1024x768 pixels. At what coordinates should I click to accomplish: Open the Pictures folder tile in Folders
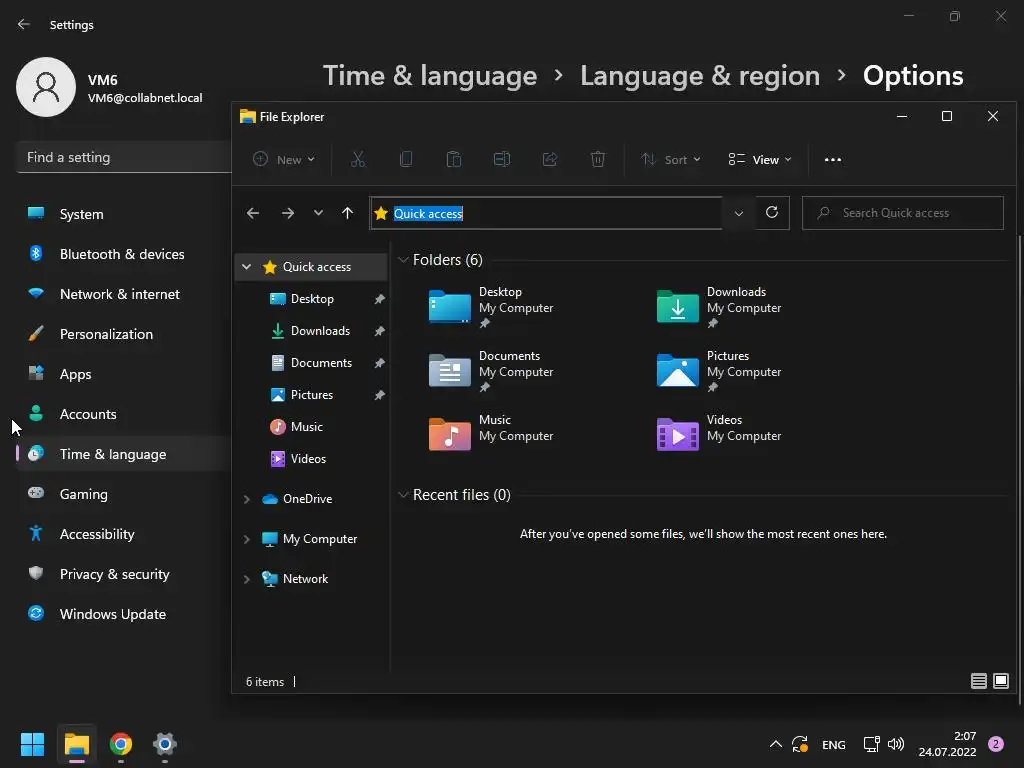click(719, 371)
